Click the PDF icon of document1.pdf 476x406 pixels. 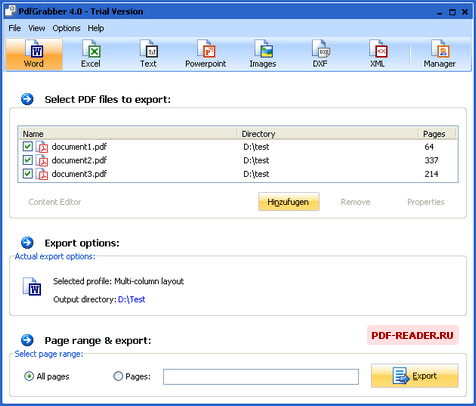(42, 147)
